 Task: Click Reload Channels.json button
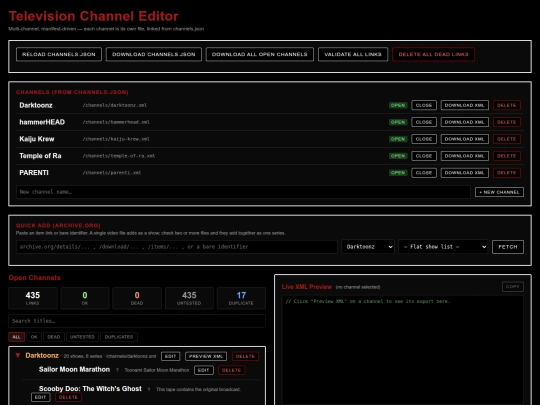click(x=59, y=54)
